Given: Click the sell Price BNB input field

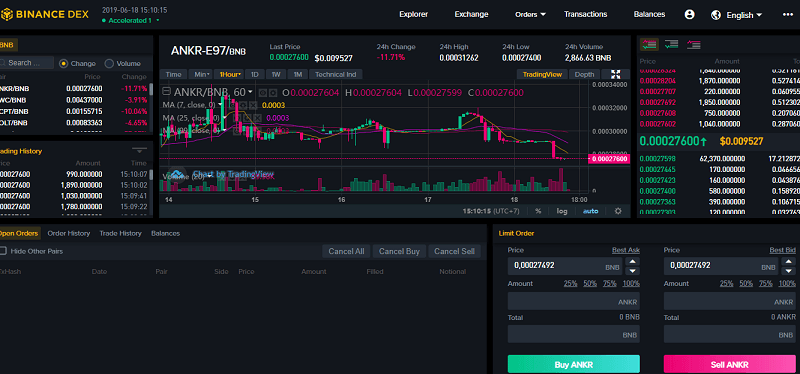Looking at the screenshot, I should (721, 265).
